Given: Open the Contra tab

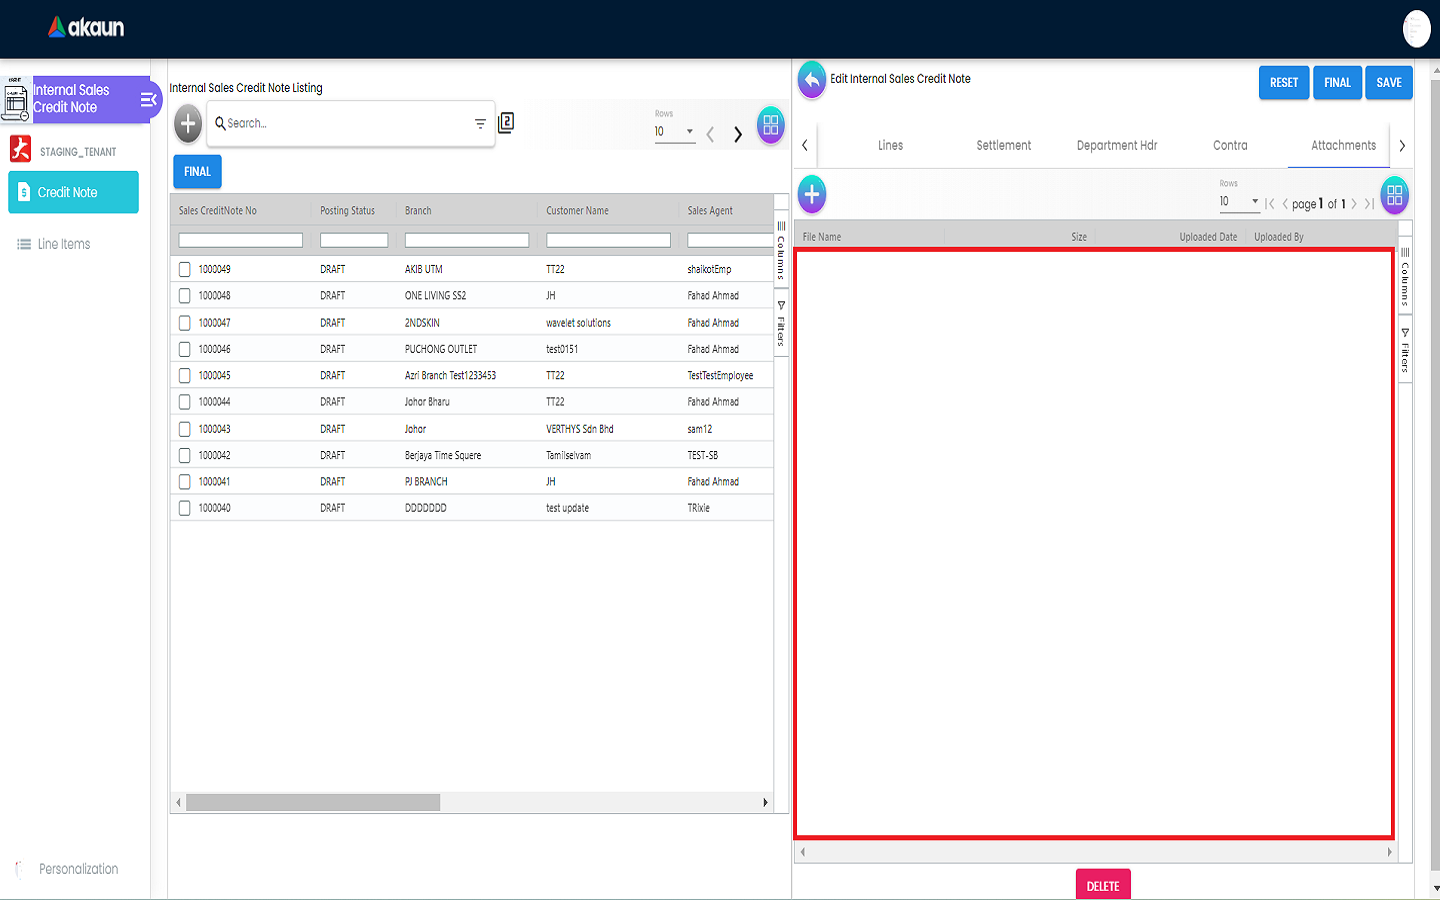Looking at the screenshot, I should tap(1230, 146).
